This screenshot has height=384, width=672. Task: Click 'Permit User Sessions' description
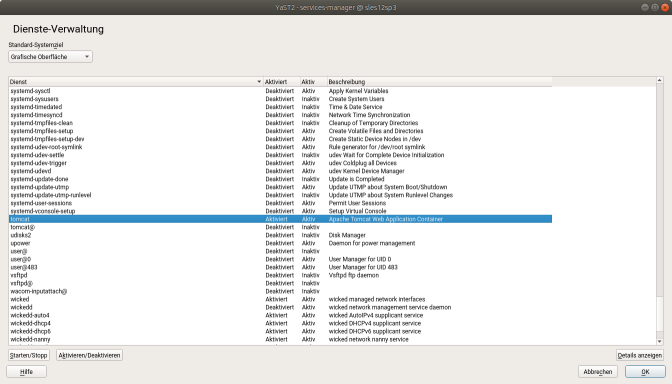click(357, 203)
